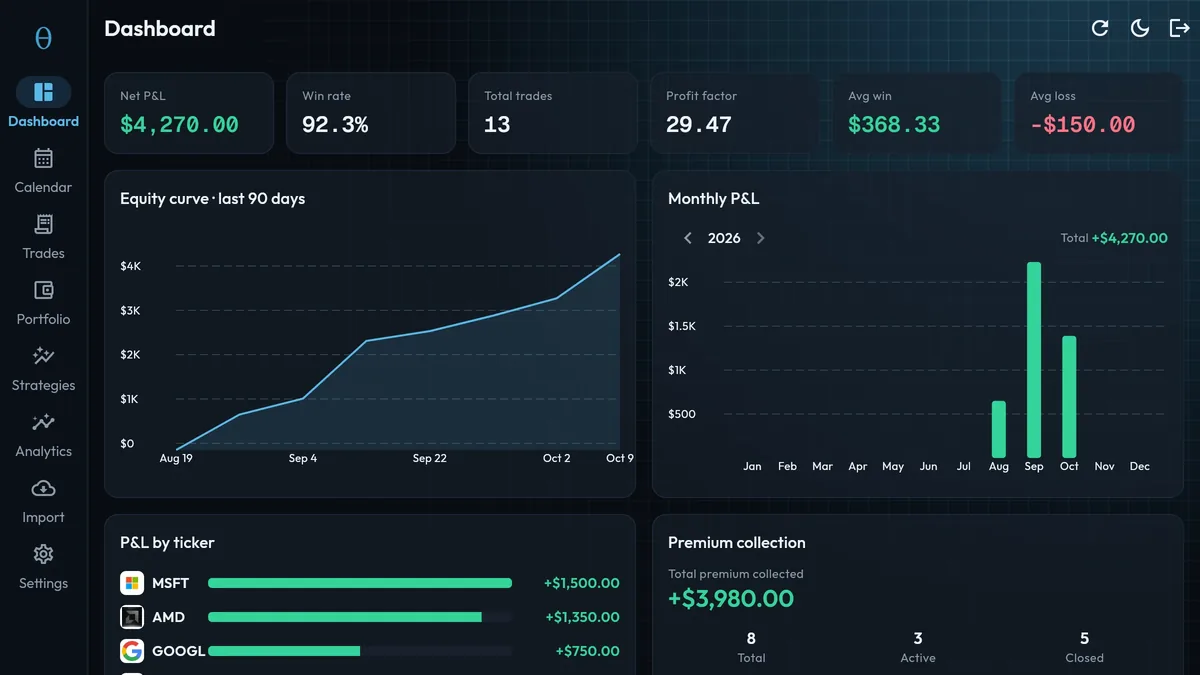Click the AMD profit bar
The image size is (1200, 675).
[x=345, y=617]
